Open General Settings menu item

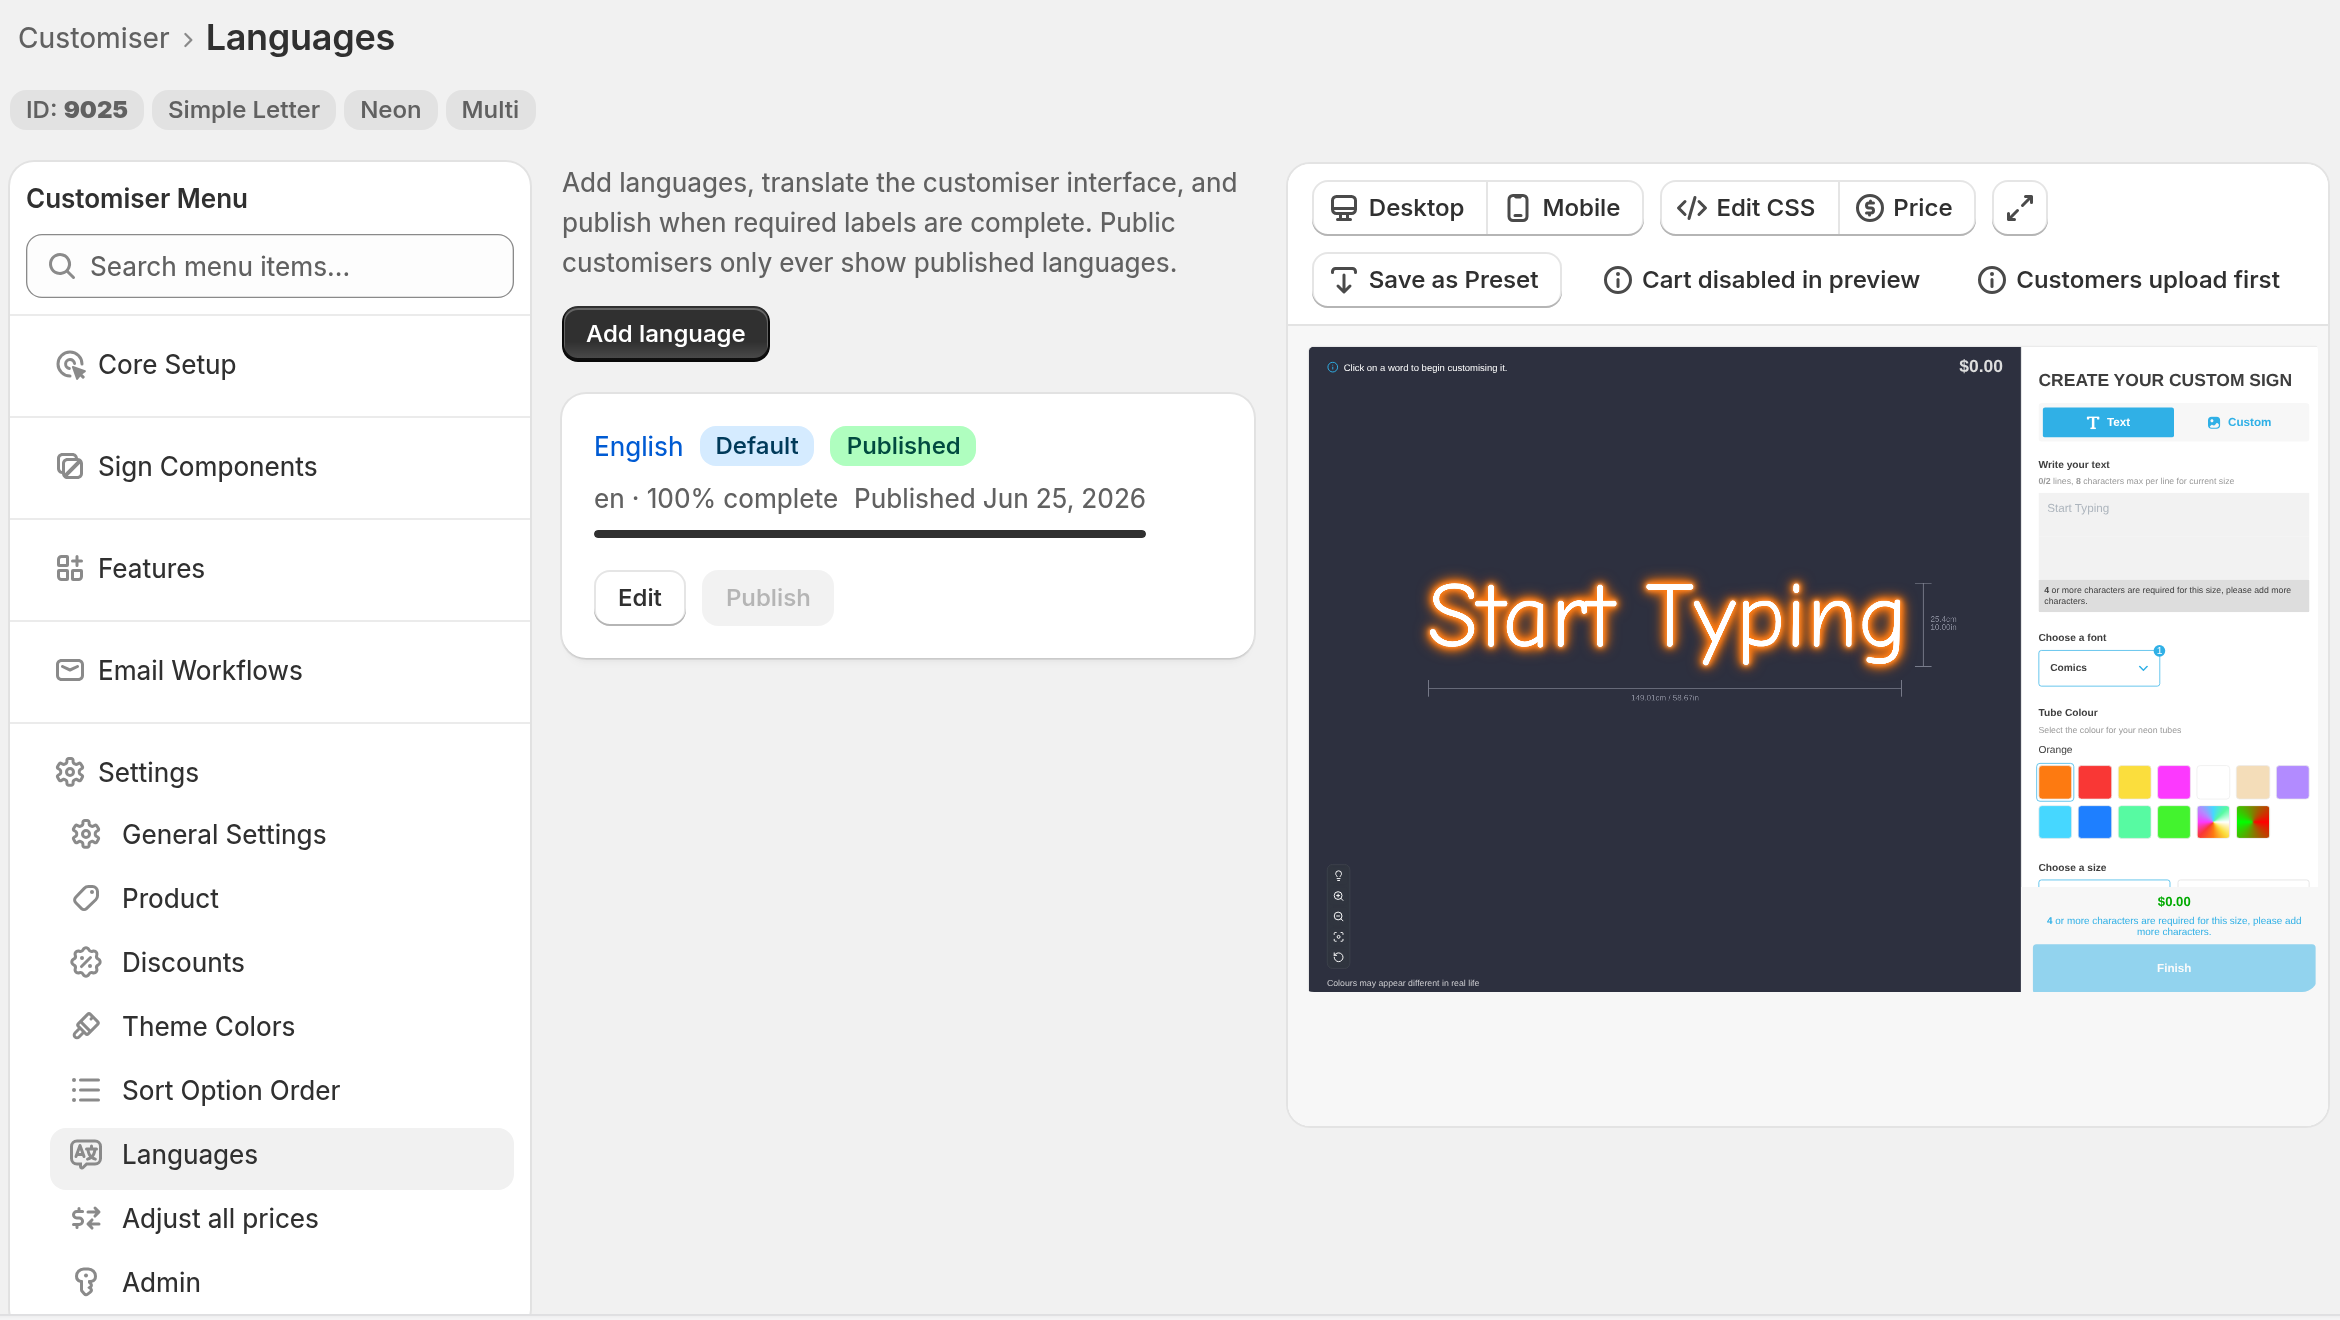coord(282,835)
